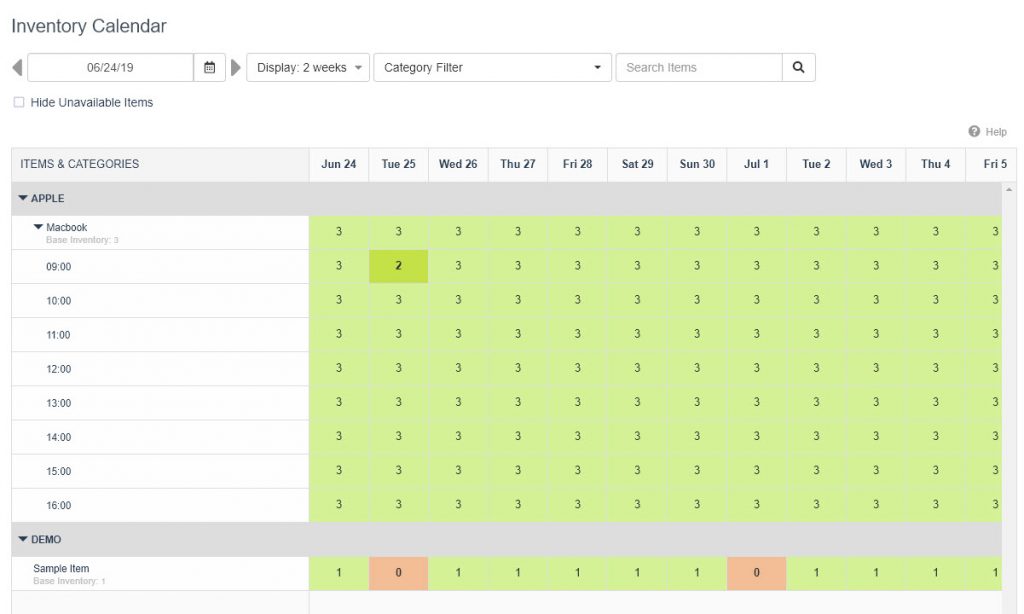This screenshot has width=1024, height=614.
Task: Select the 14:00 cell for Wed 26
Action: 458,436
